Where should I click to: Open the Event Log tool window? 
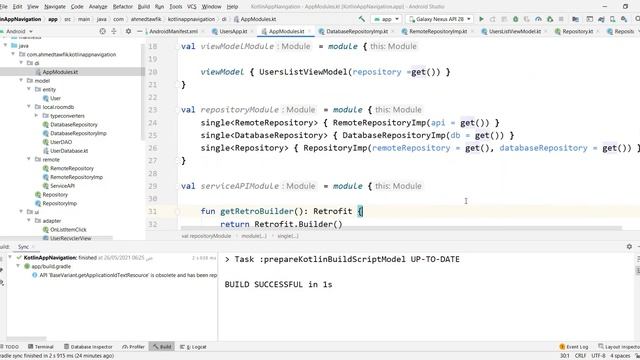(574, 347)
